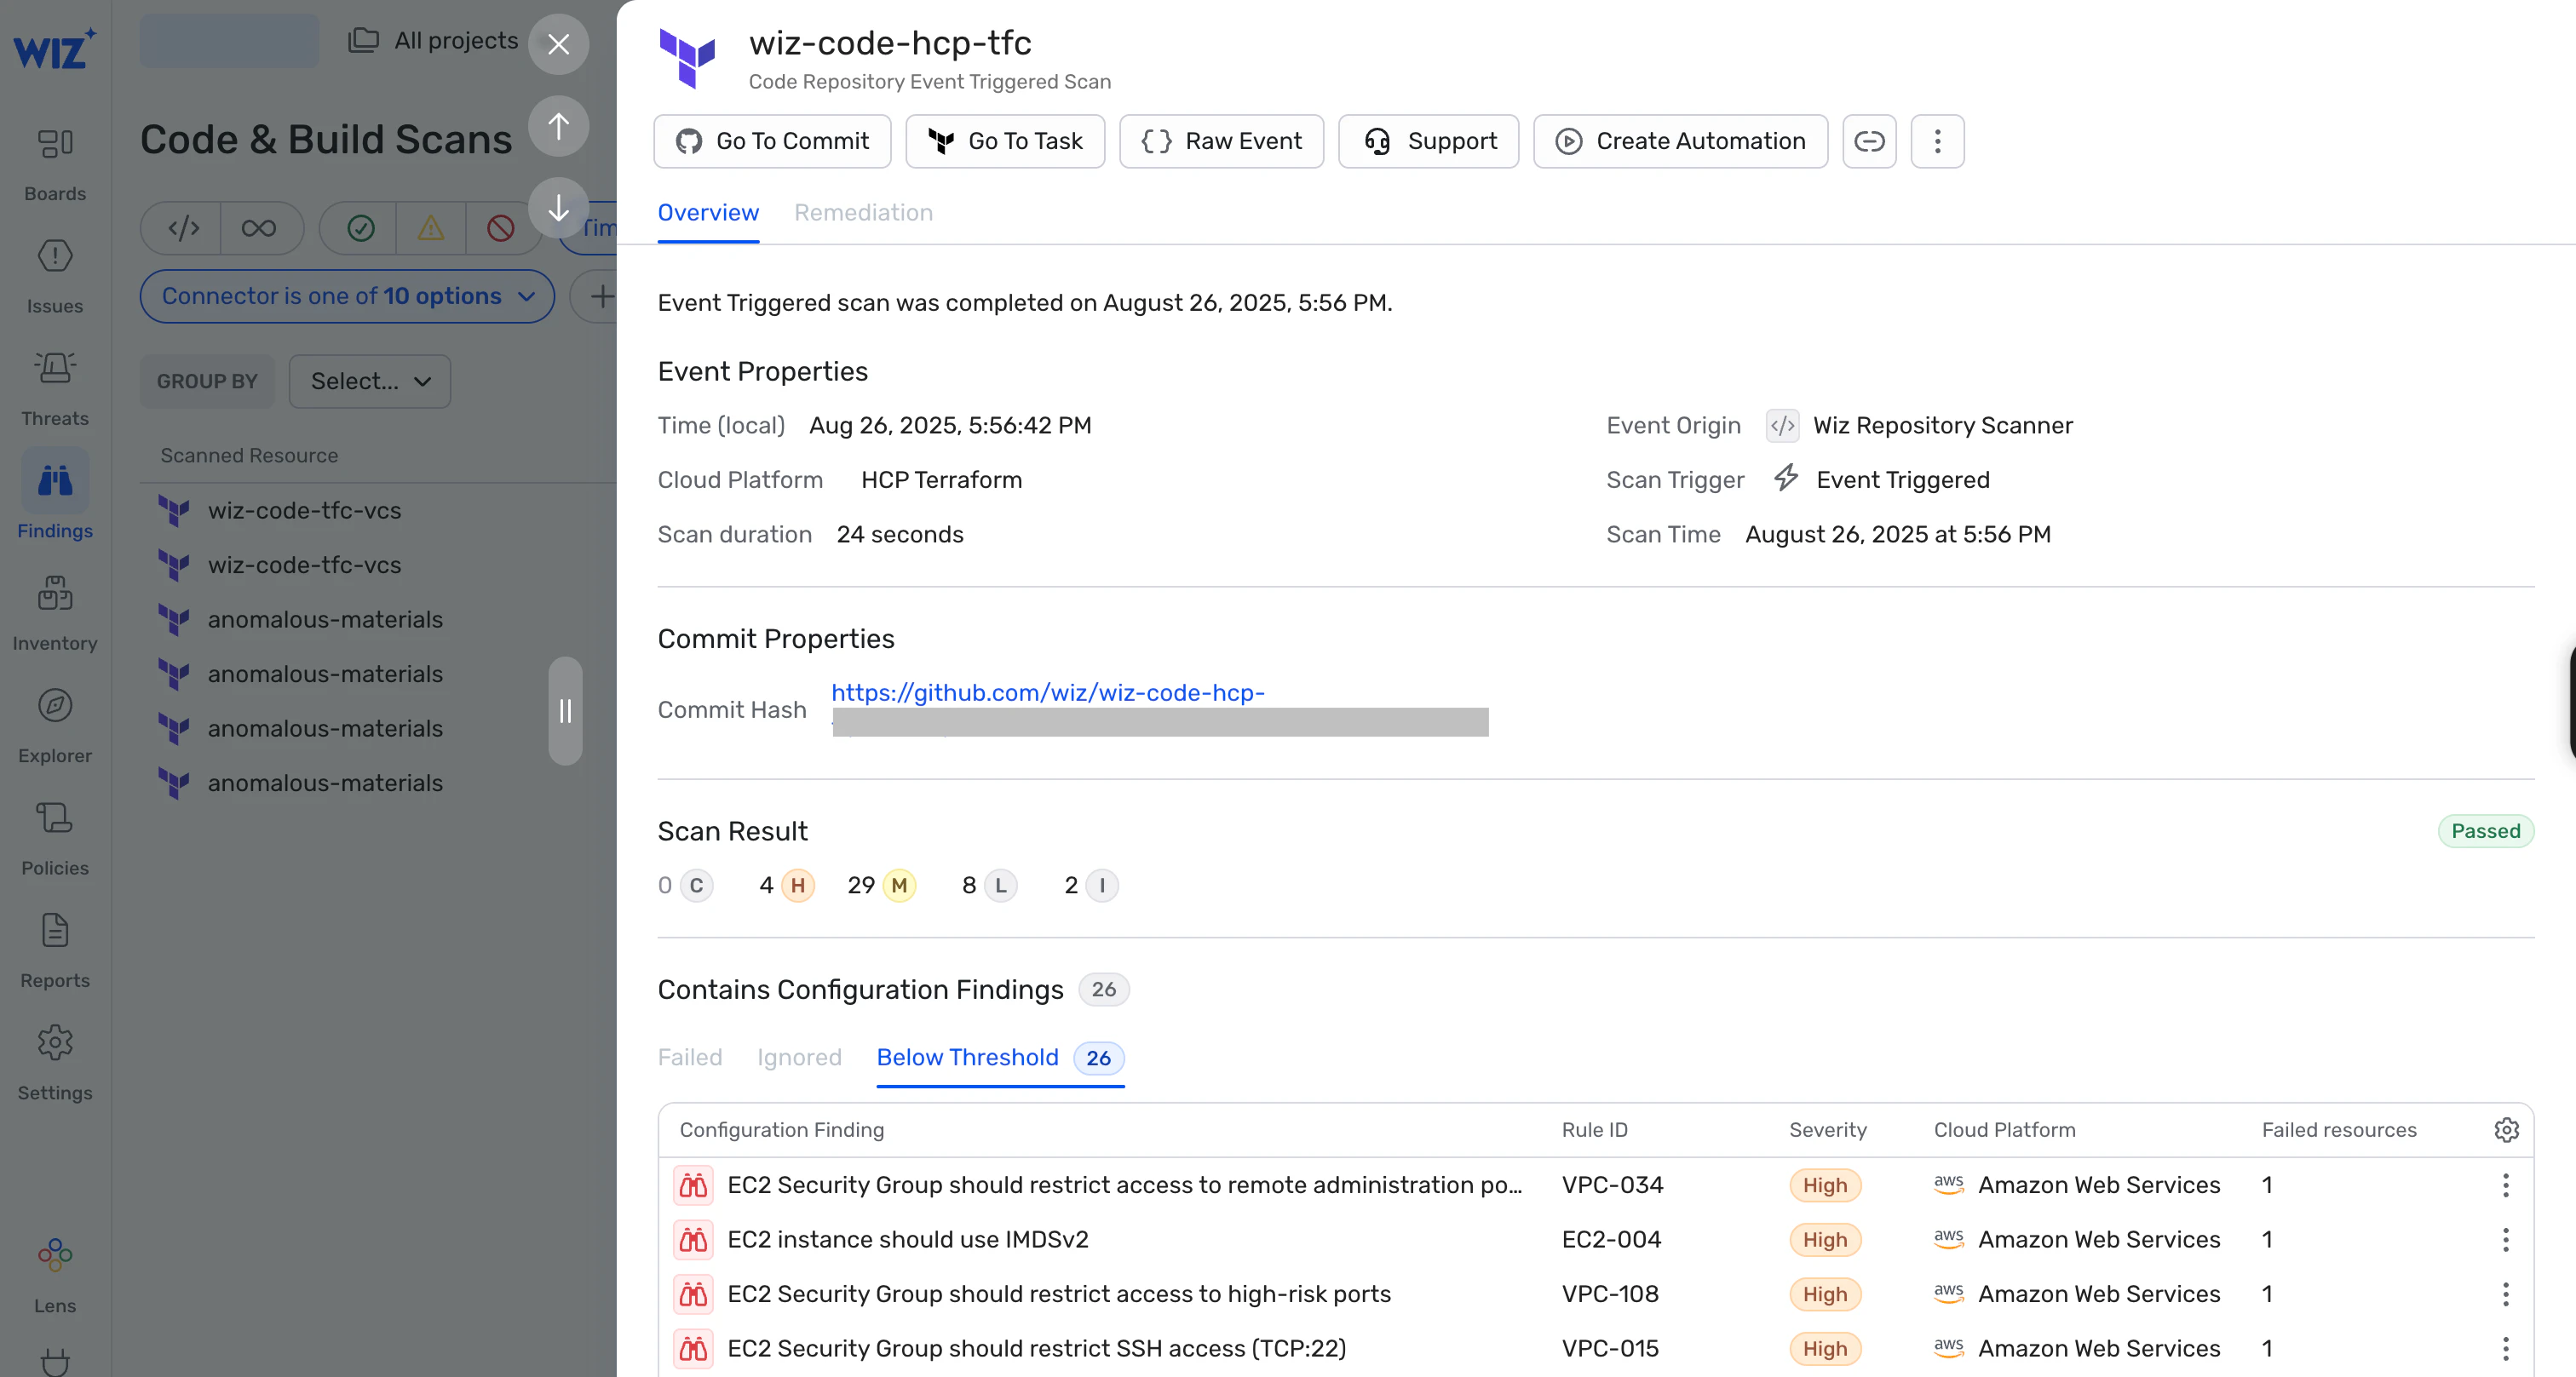Click the Scanned Resource column header
Screen dimensions: 2576x1377
click(x=249, y=455)
